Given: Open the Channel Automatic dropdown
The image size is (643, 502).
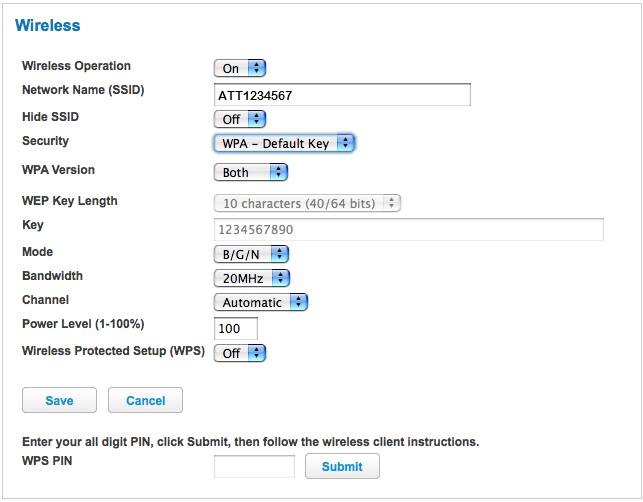Looking at the screenshot, I should click(261, 302).
